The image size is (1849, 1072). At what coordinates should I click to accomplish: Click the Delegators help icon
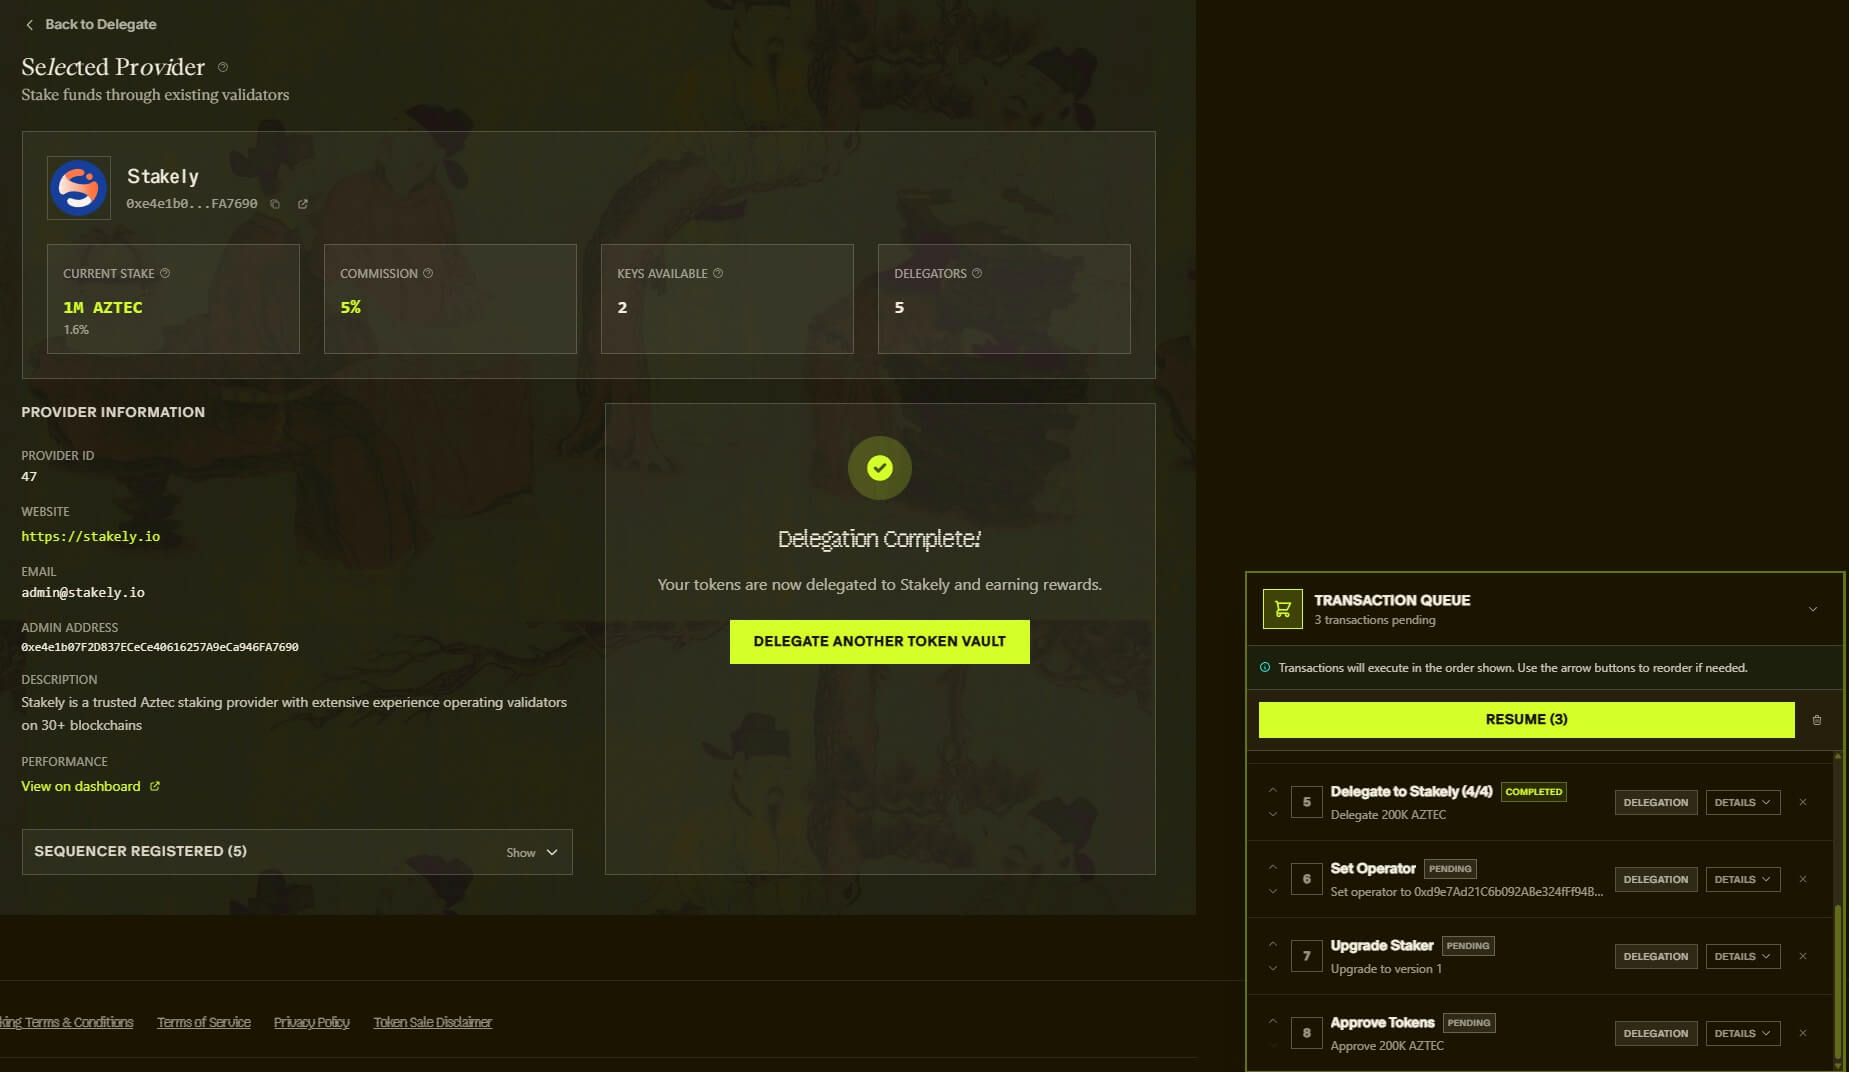point(978,272)
